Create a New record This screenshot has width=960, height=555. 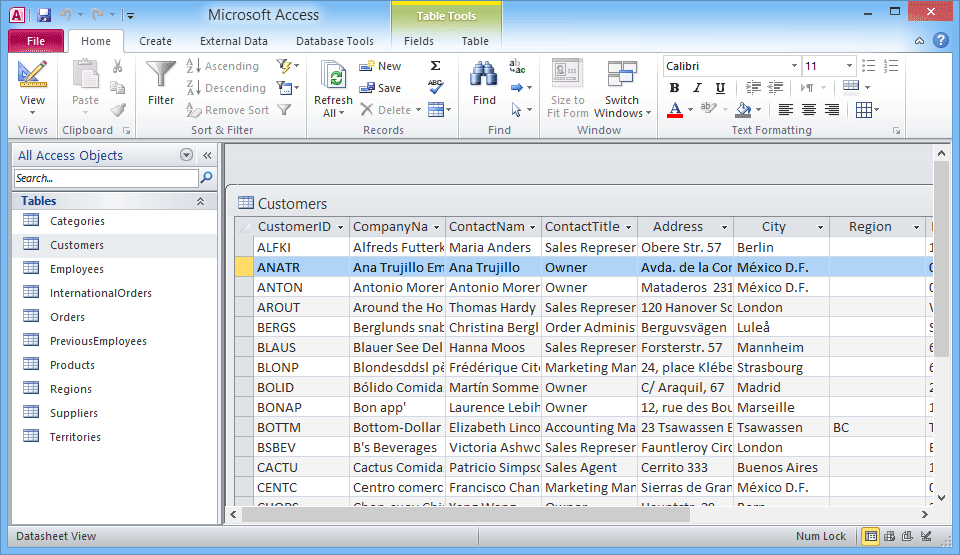380,66
